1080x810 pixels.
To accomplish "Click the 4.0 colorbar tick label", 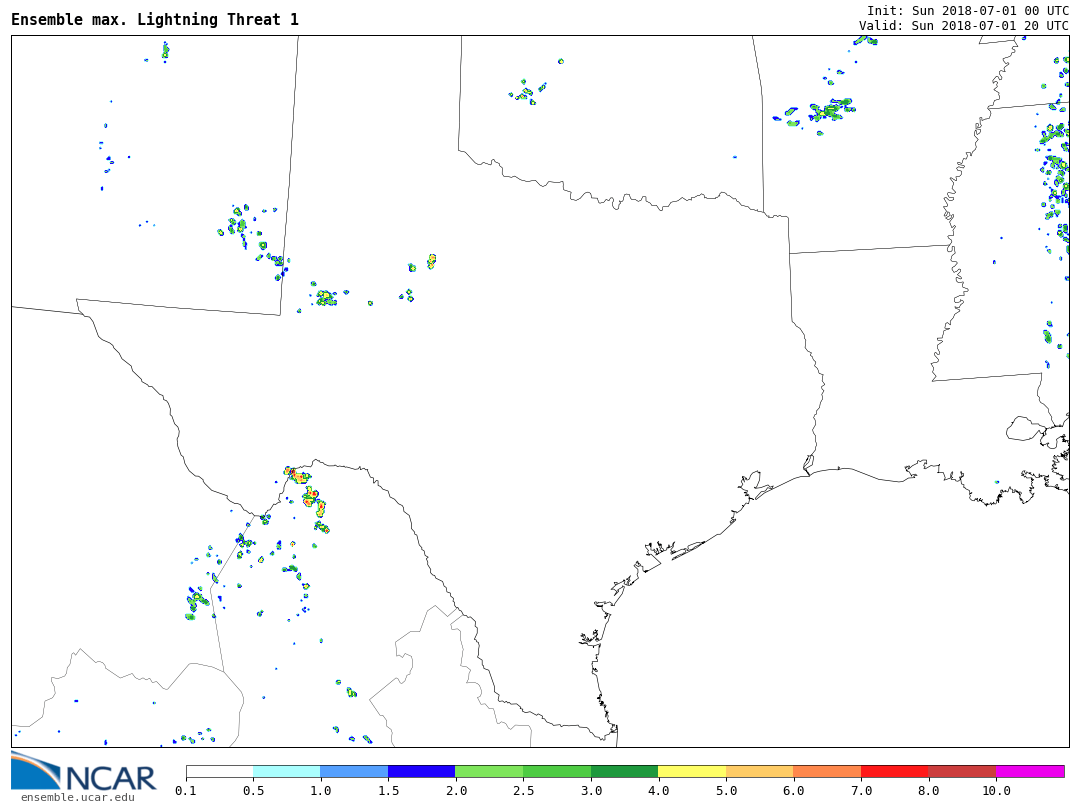I will [x=658, y=791].
